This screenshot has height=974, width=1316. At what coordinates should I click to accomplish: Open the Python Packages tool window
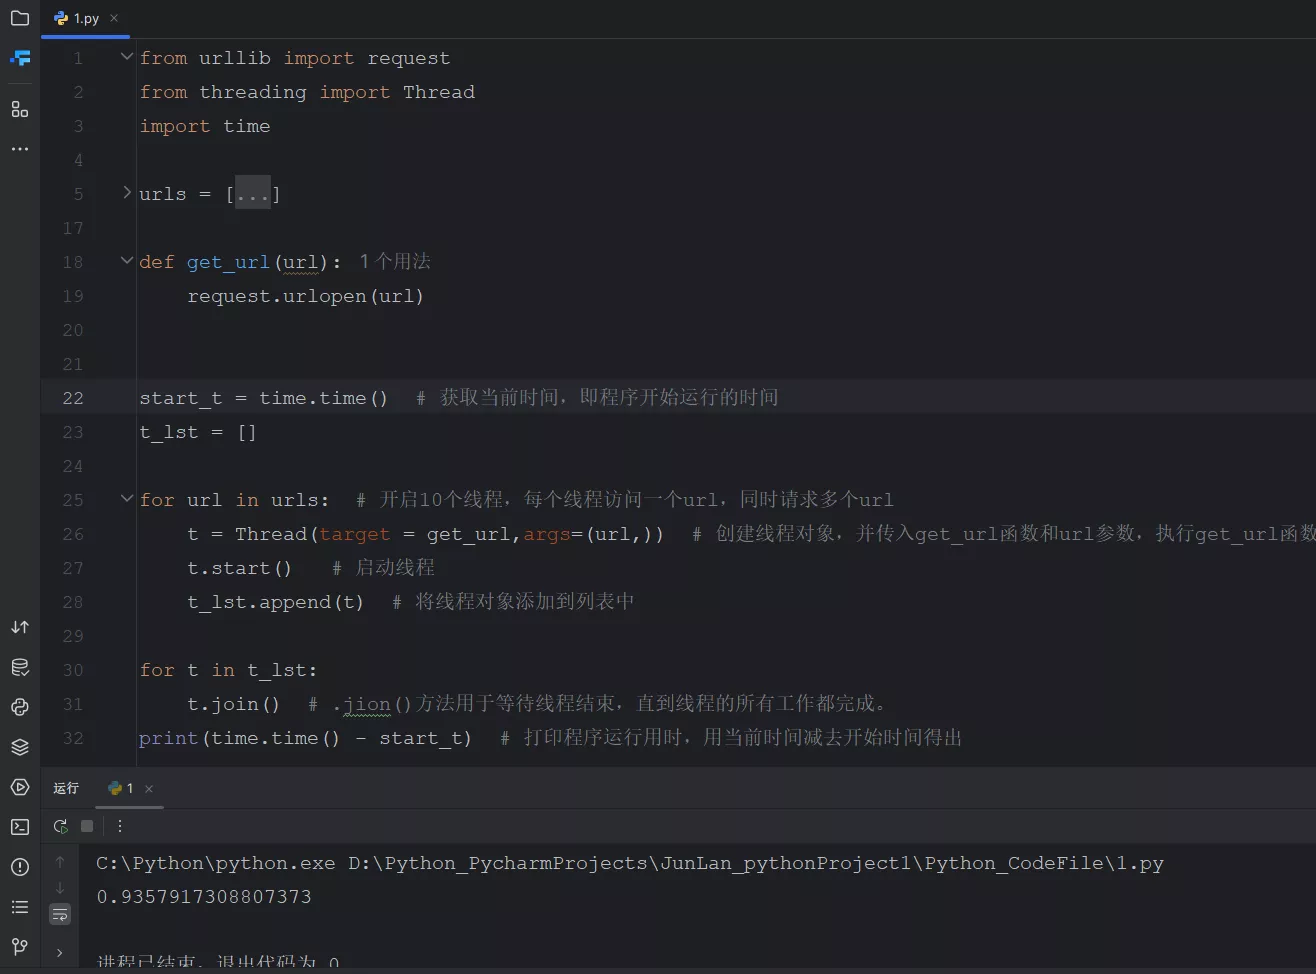(x=20, y=747)
